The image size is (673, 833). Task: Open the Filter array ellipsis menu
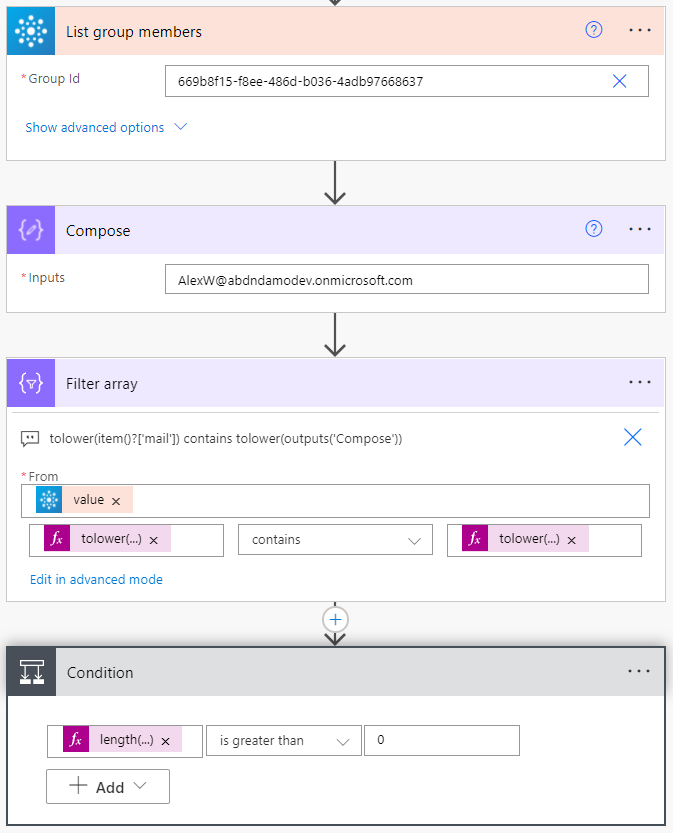(639, 381)
